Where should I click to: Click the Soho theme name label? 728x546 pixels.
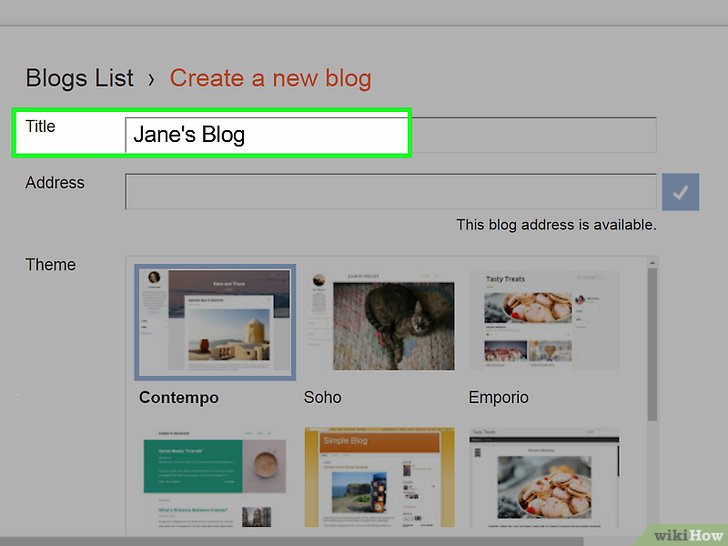[x=323, y=397]
